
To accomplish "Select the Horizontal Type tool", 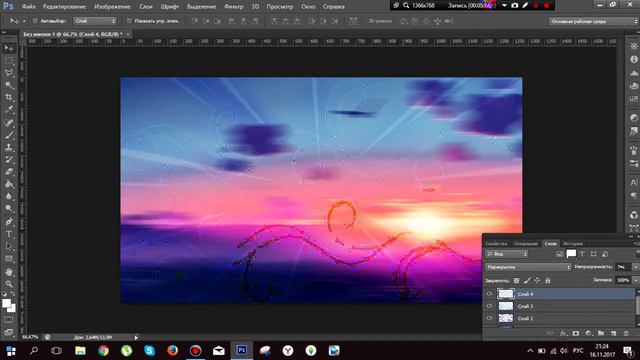I will [9, 234].
